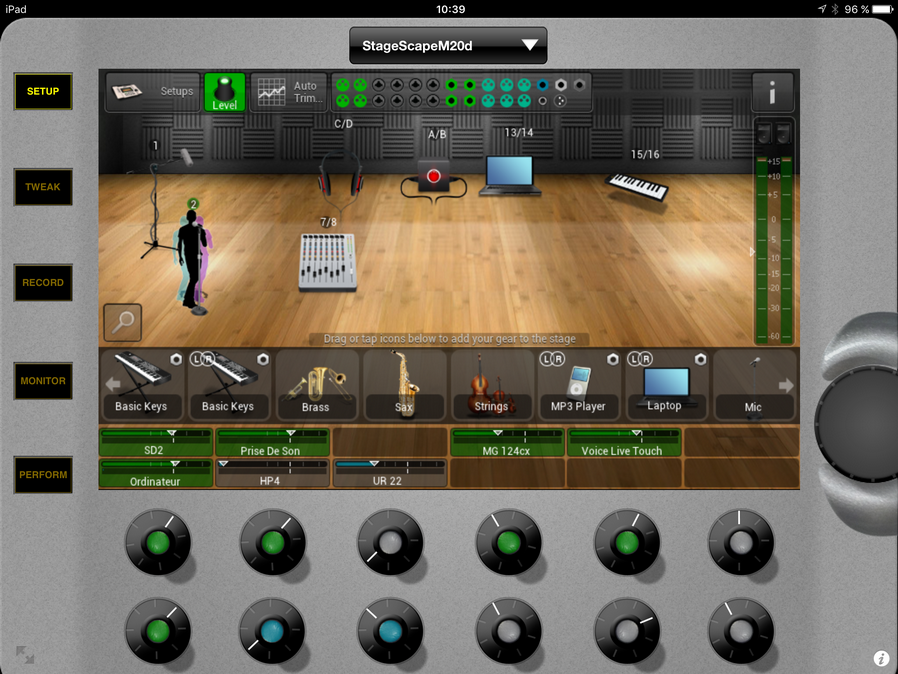Tap the laptop icon on stage
The width and height of the screenshot is (898, 674).
coord(510,174)
